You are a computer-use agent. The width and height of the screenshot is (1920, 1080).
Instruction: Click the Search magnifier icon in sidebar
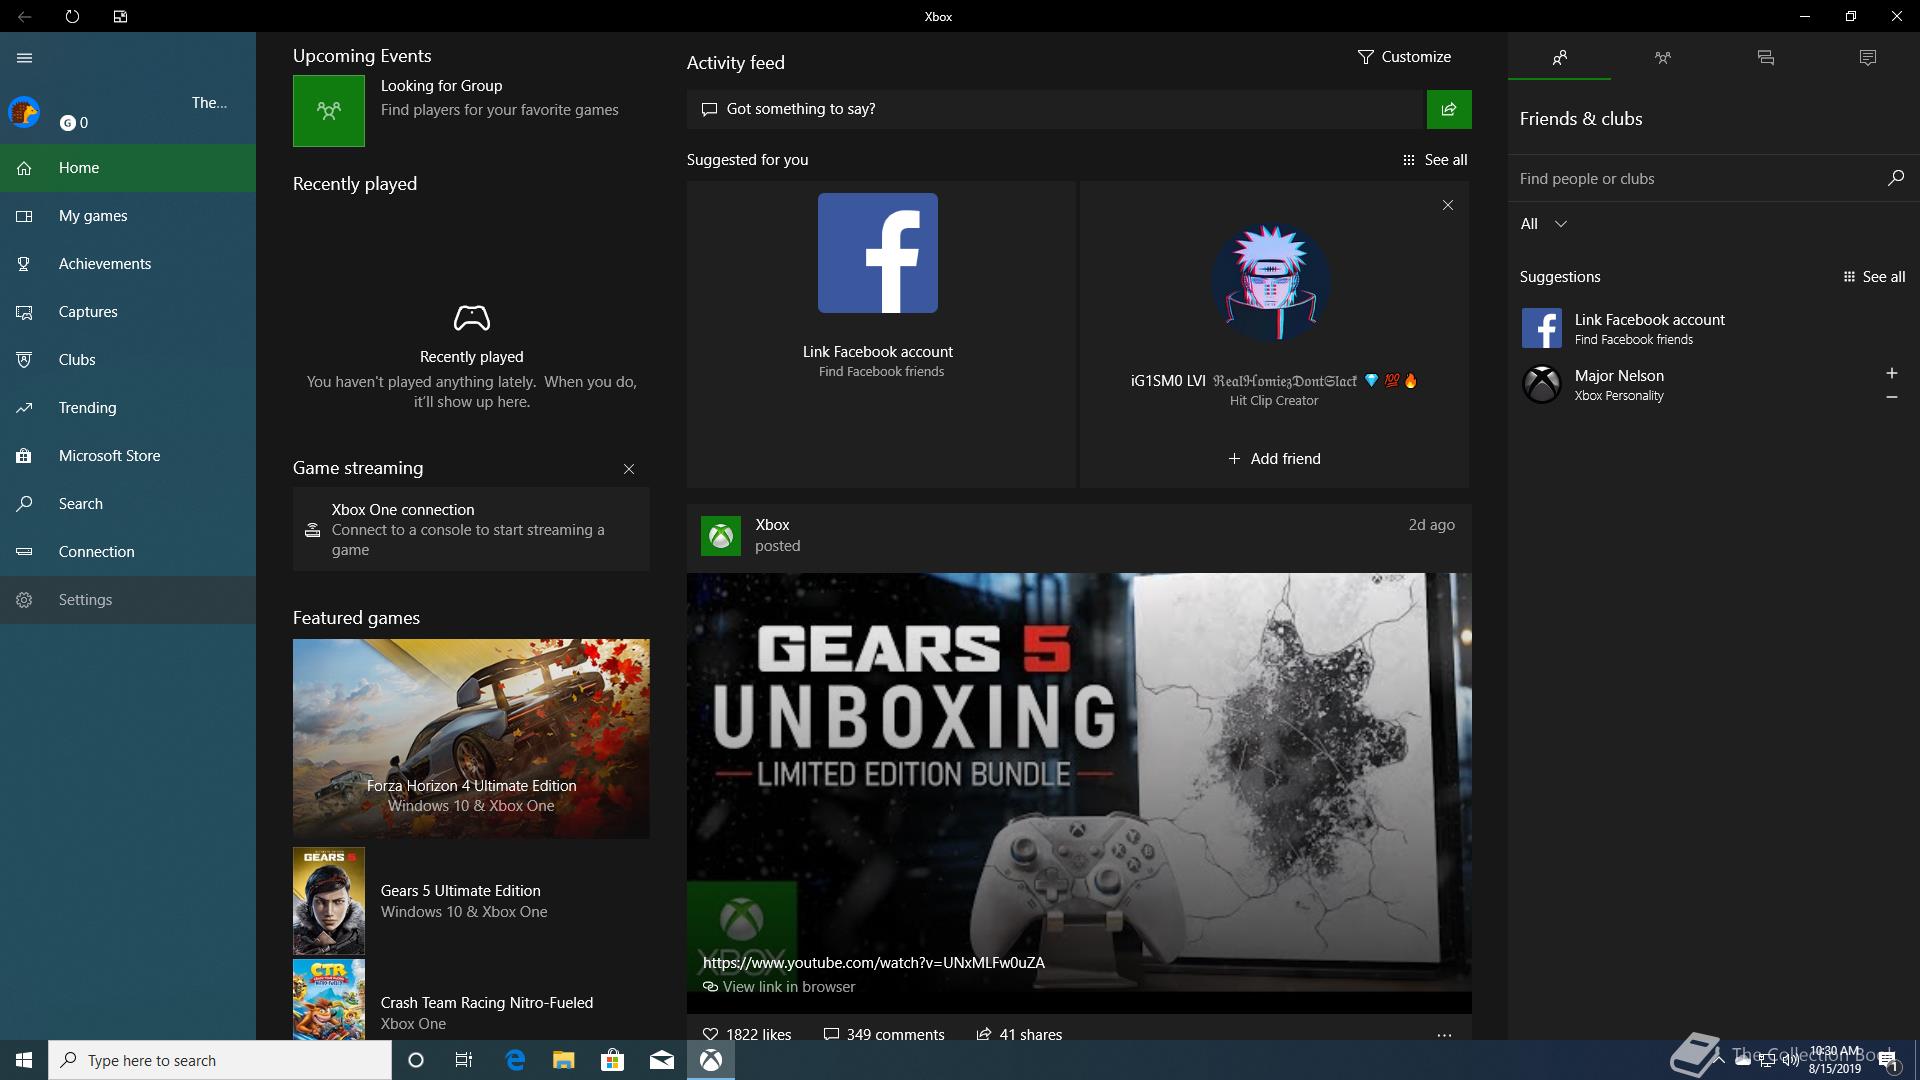24,504
